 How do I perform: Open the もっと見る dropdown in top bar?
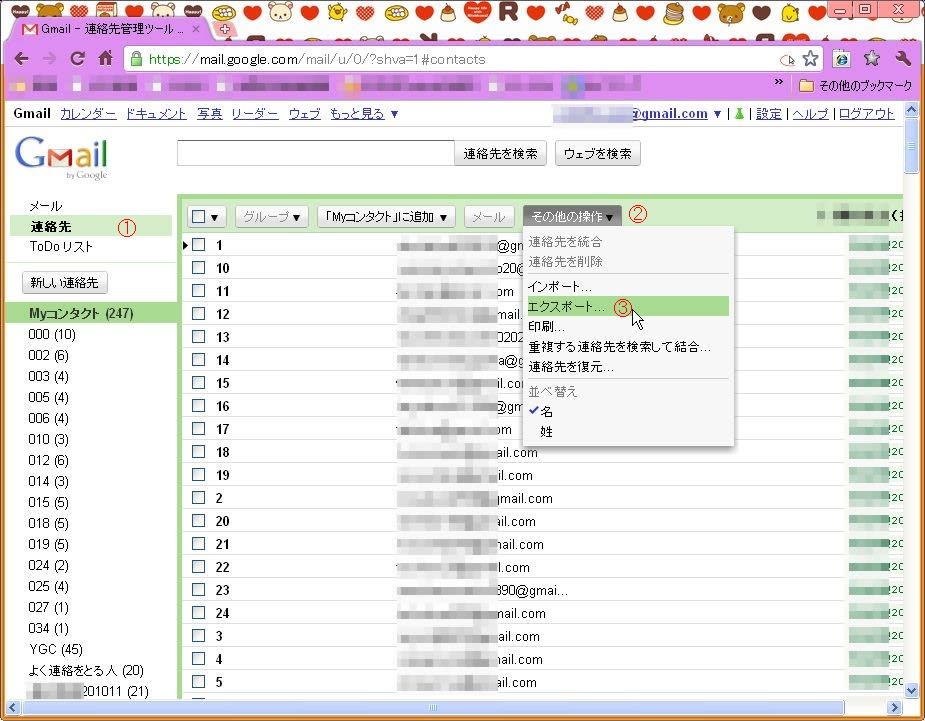point(364,114)
